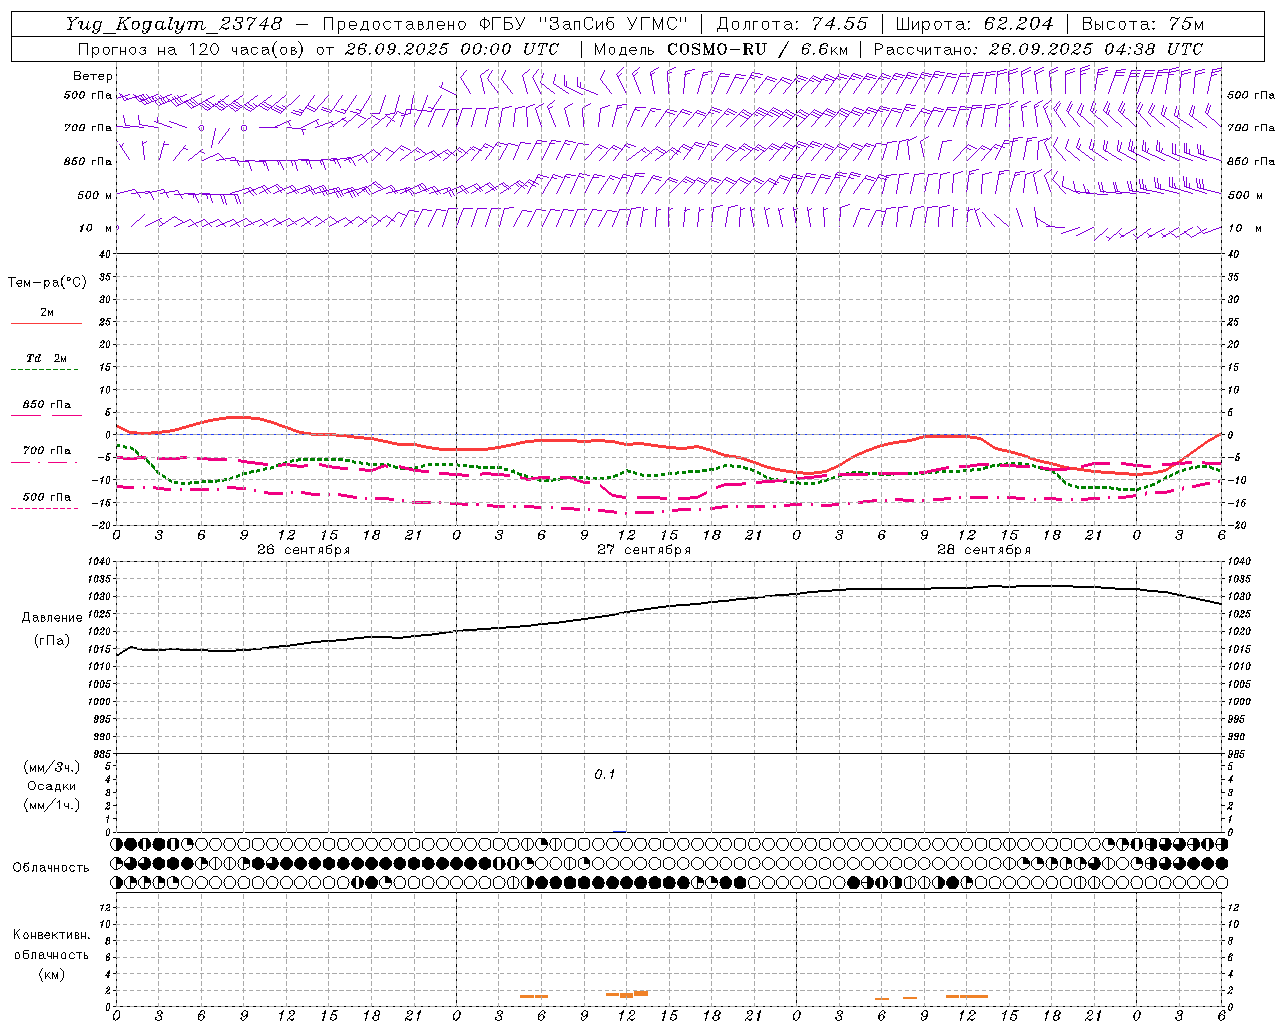Click the 0.1 precipitation value

point(605,775)
